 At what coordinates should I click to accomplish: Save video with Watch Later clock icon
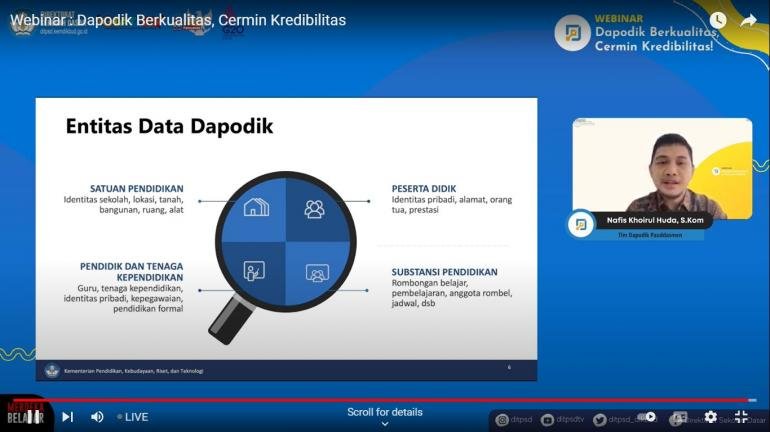(x=718, y=20)
